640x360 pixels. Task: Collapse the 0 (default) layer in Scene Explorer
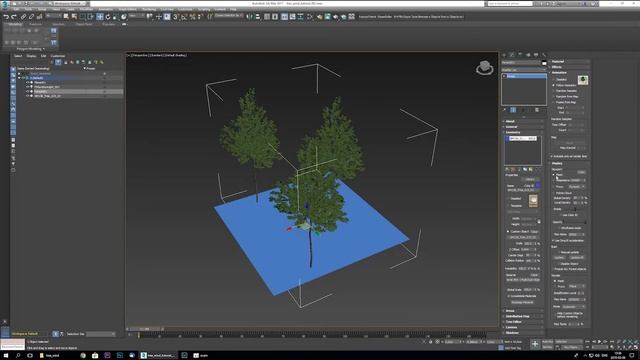click(19, 78)
